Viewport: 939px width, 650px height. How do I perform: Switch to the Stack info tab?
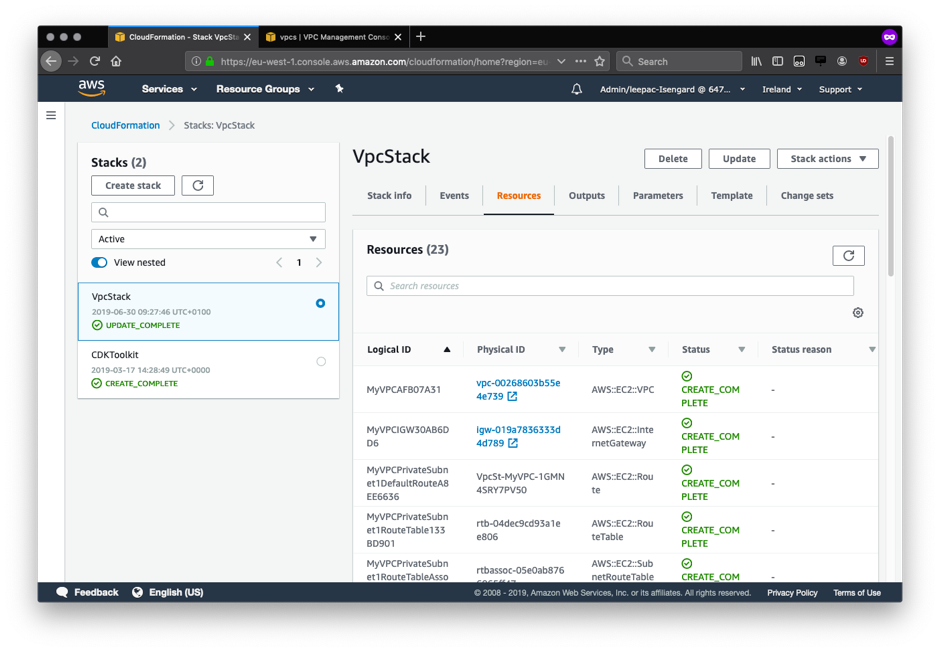click(389, 195)
